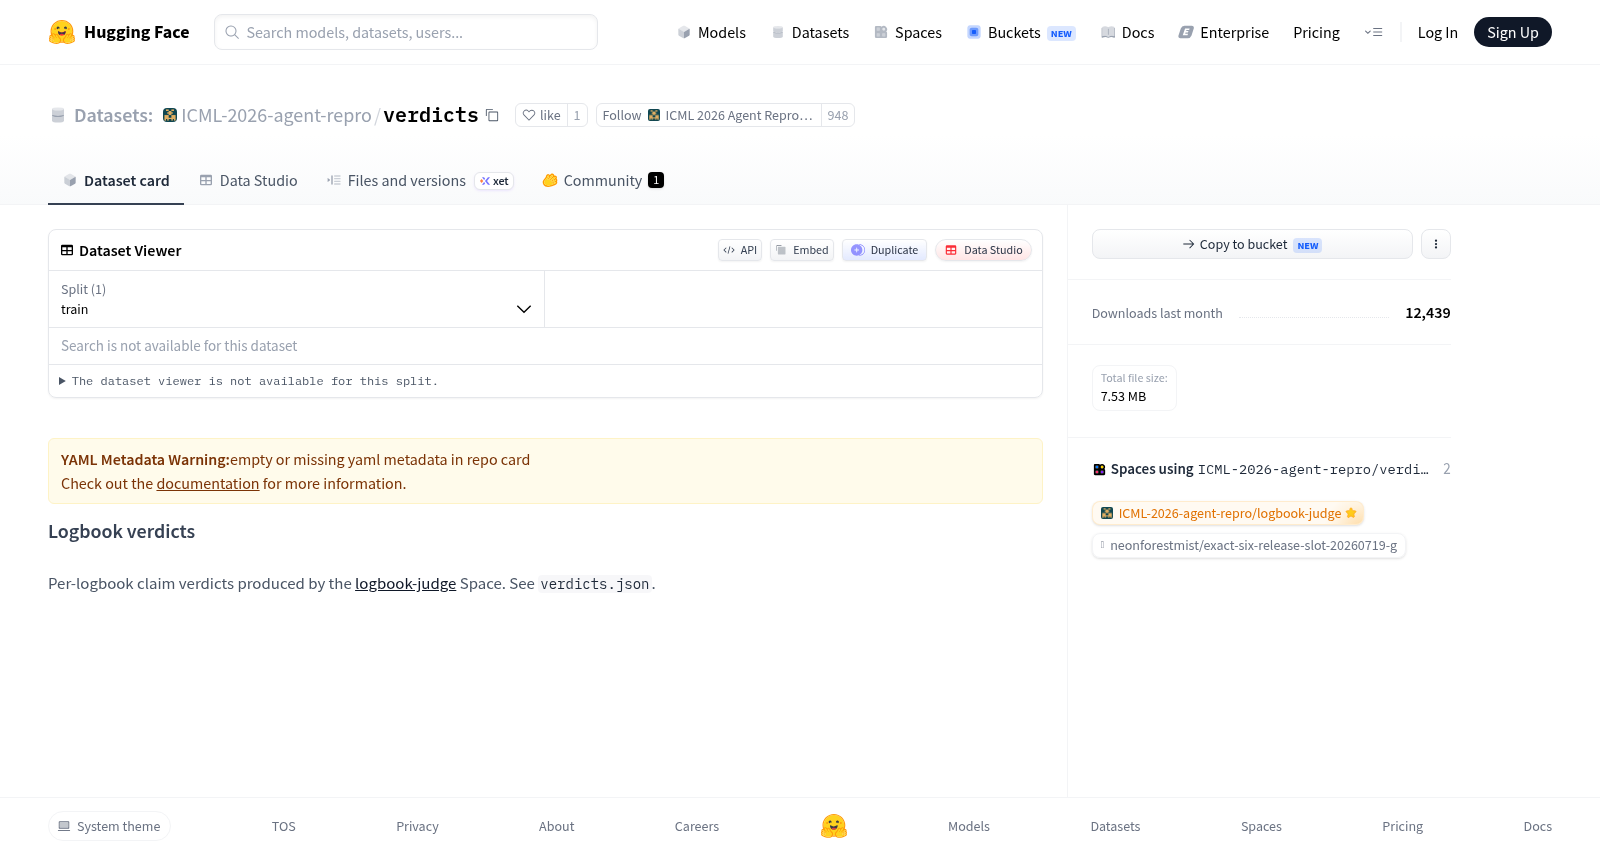Click the follower count 948

tap(838, 115)
